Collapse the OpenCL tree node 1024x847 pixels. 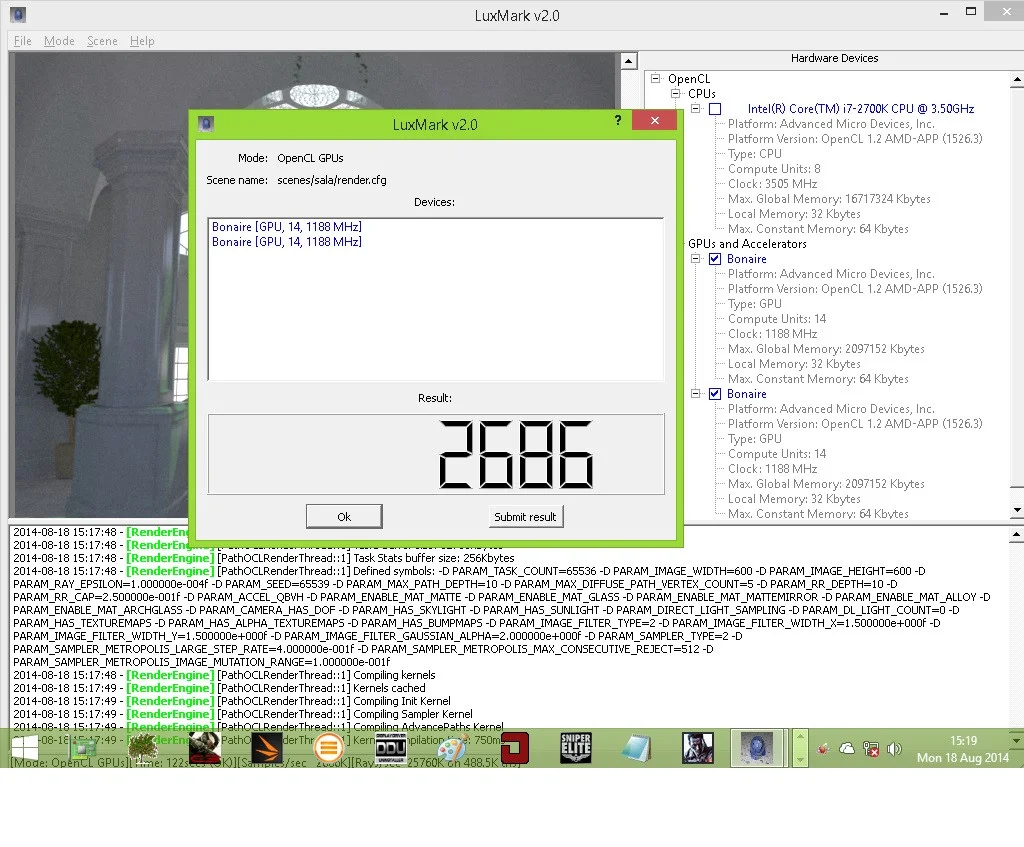(656, 79)
